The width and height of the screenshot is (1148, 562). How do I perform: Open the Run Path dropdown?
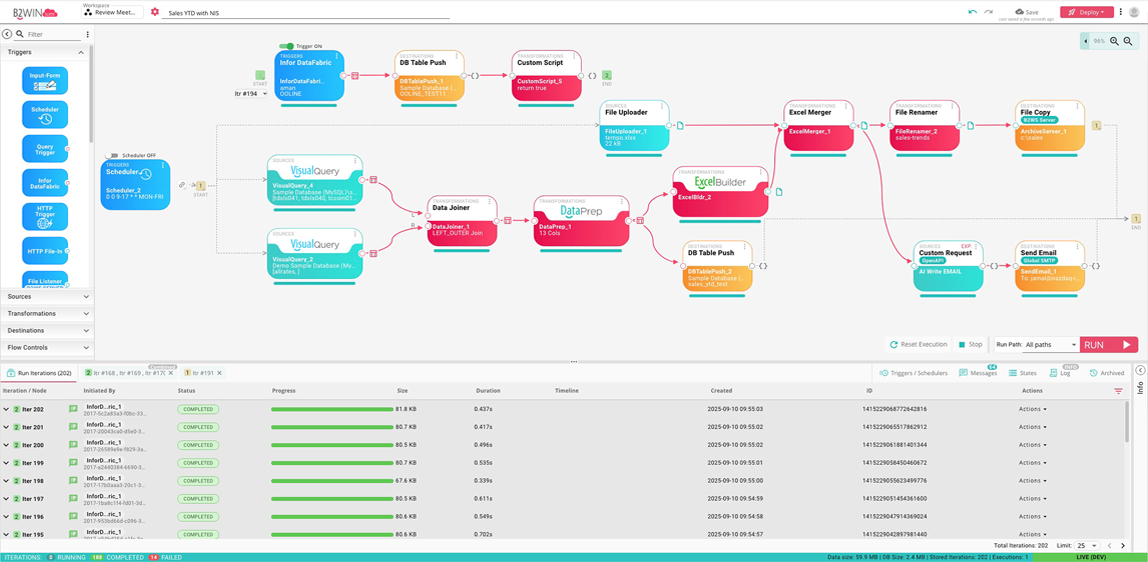coord(1051,344)
